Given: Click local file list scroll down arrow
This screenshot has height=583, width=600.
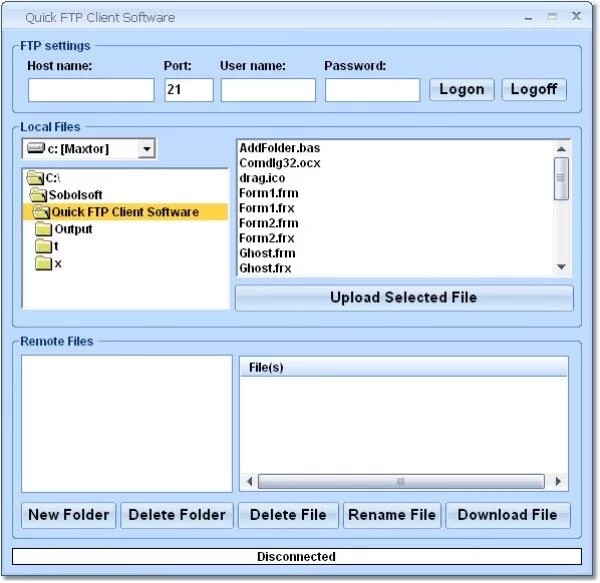Looking at the screenshot, I should tap(561, 267).
